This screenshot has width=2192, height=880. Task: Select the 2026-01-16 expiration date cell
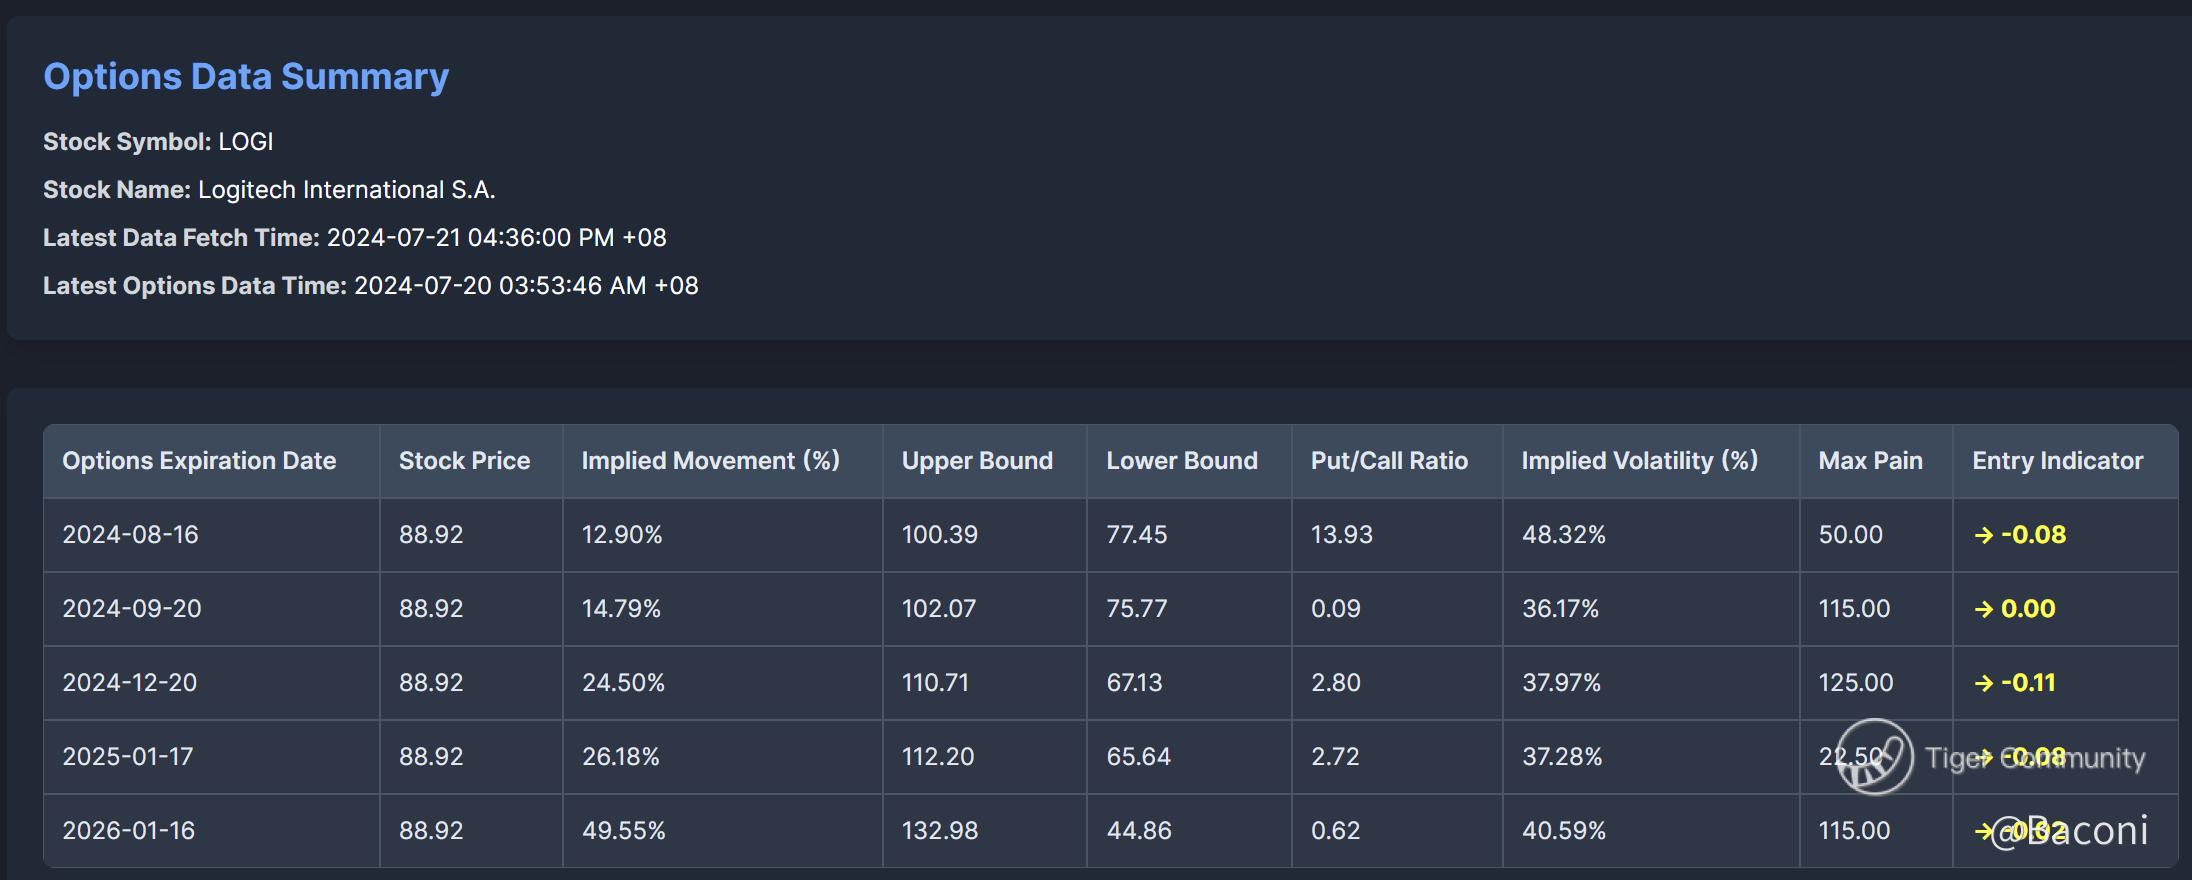click(x=129, y=831)
